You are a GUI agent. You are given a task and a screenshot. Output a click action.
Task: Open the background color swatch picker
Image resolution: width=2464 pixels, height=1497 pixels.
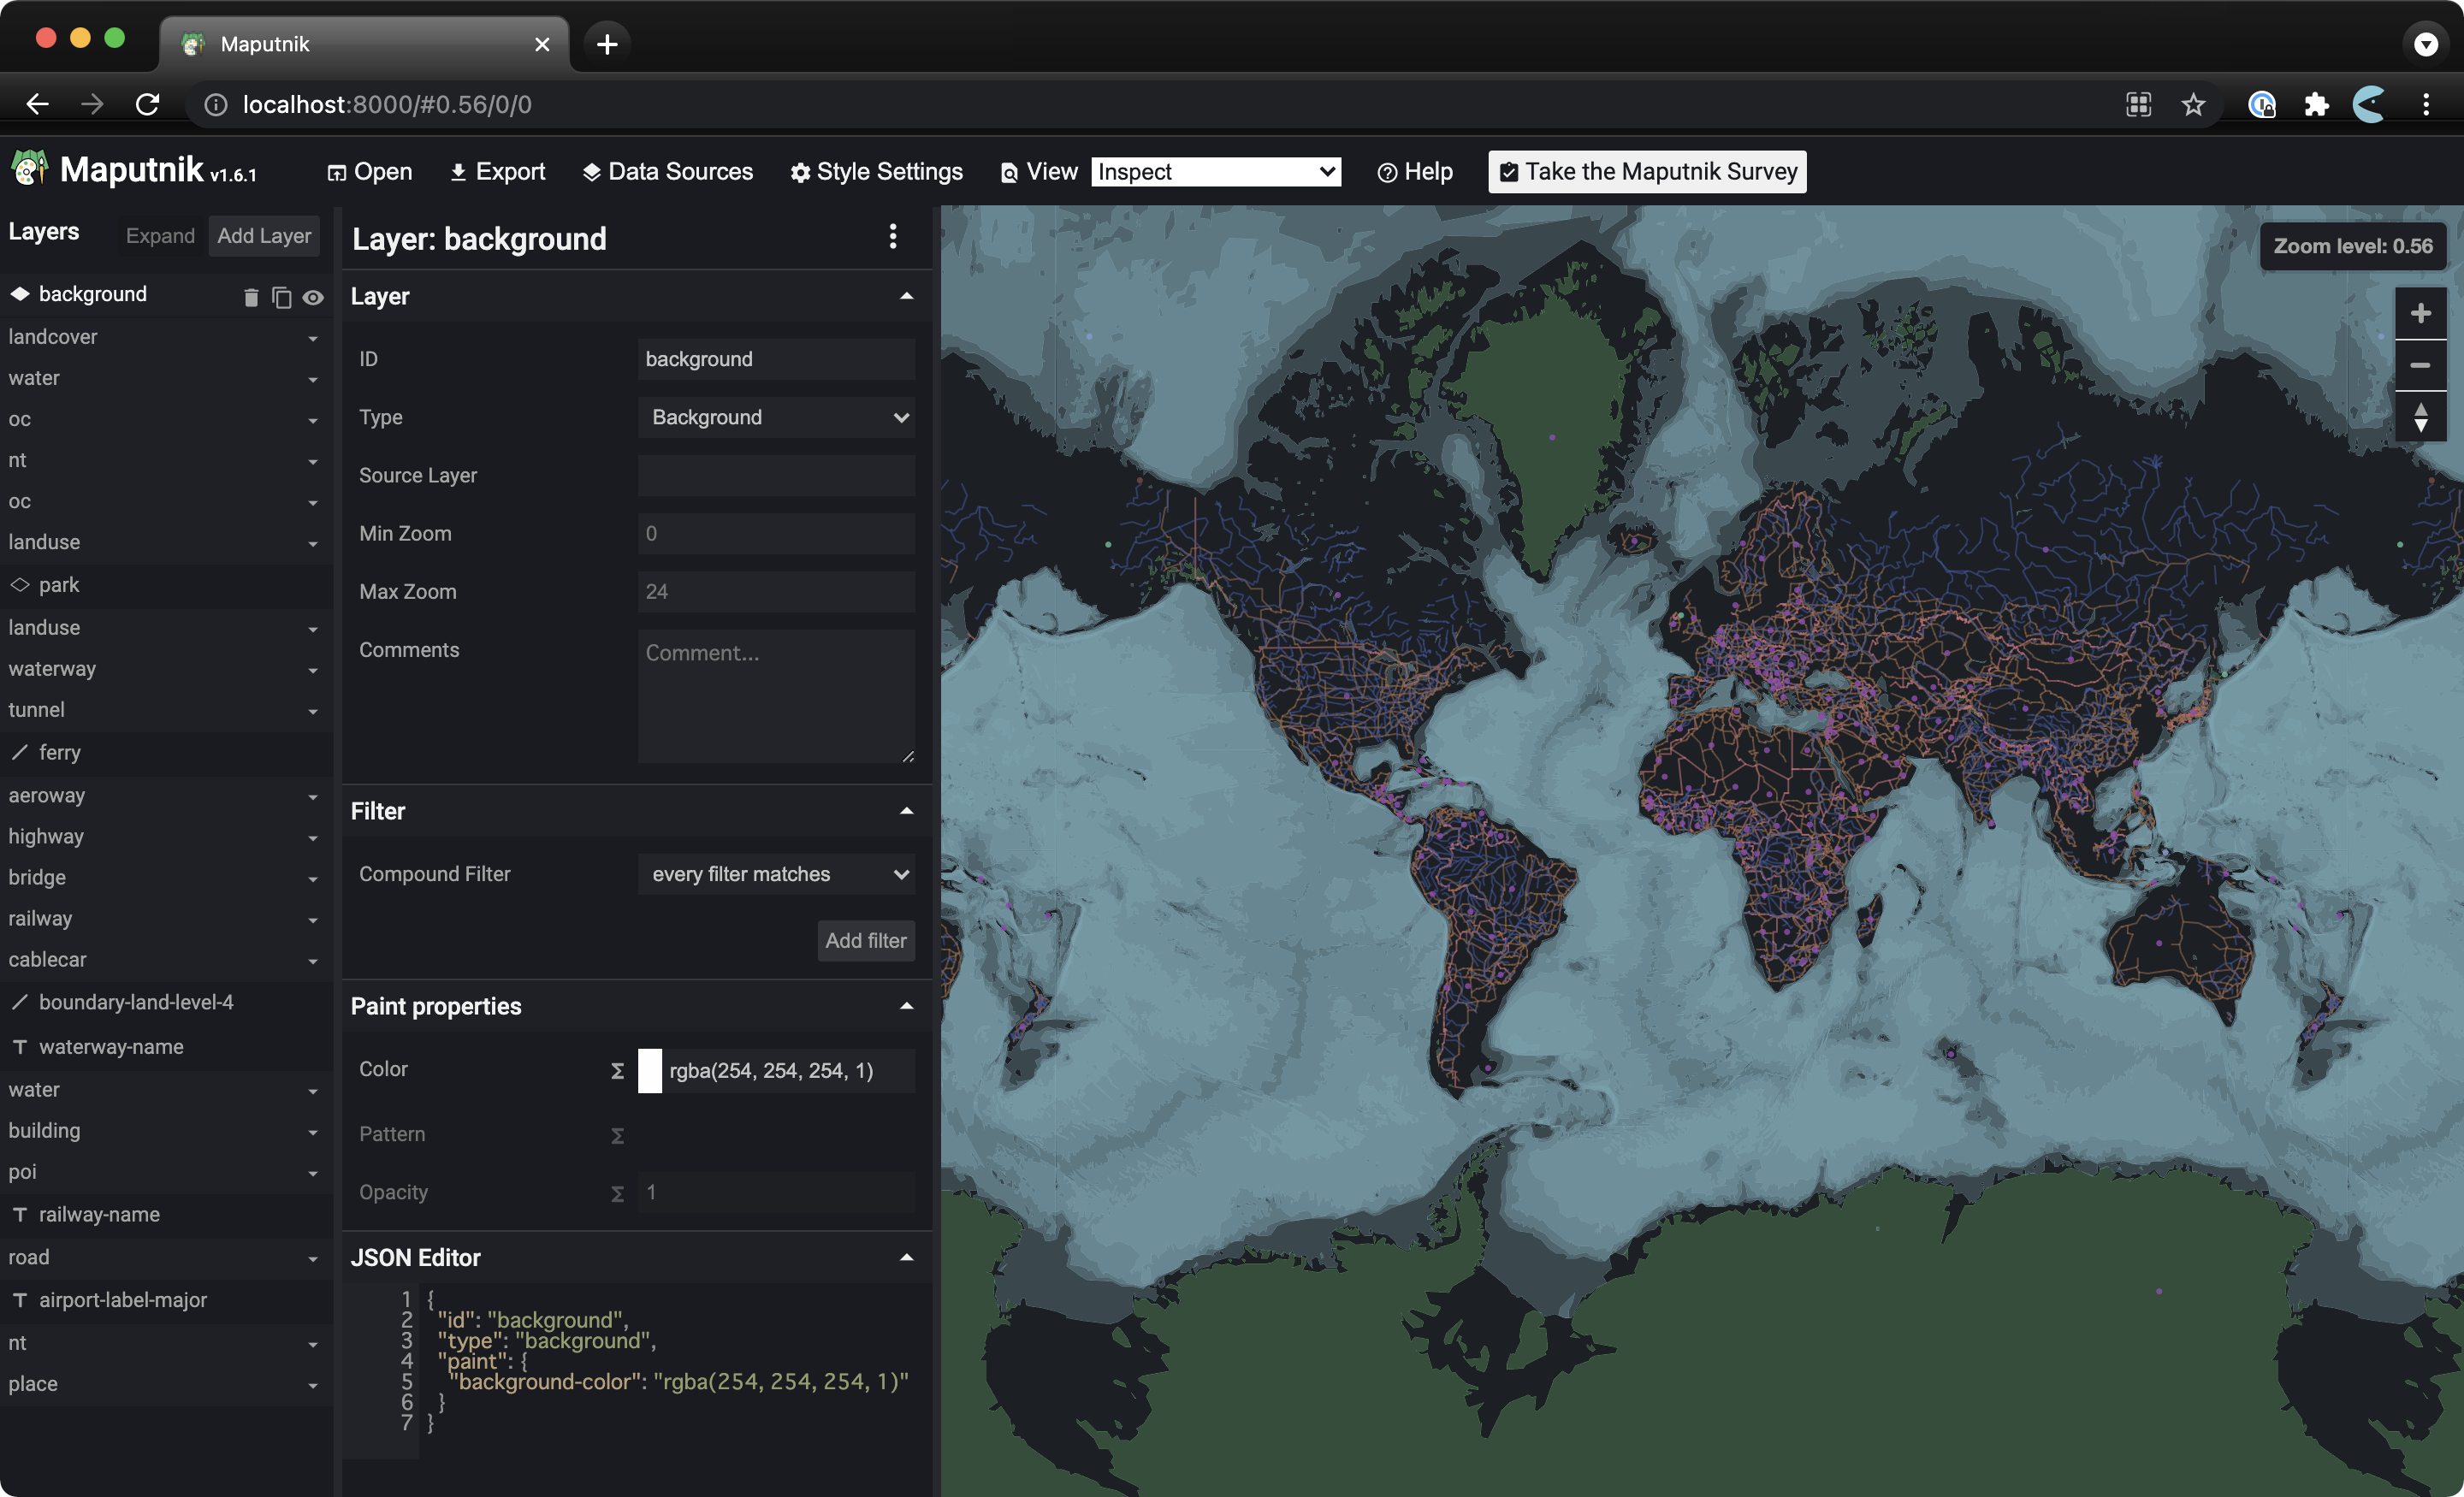pyautogui.click(x=650, y=1070)
